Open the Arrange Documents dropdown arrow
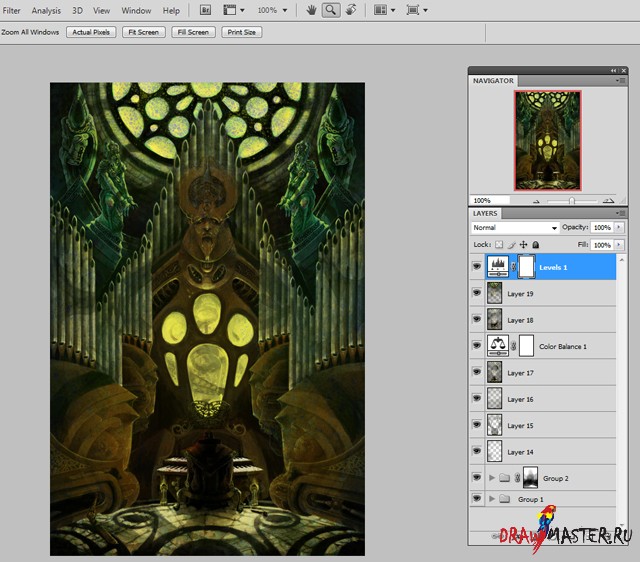 [x=393, y=11]
